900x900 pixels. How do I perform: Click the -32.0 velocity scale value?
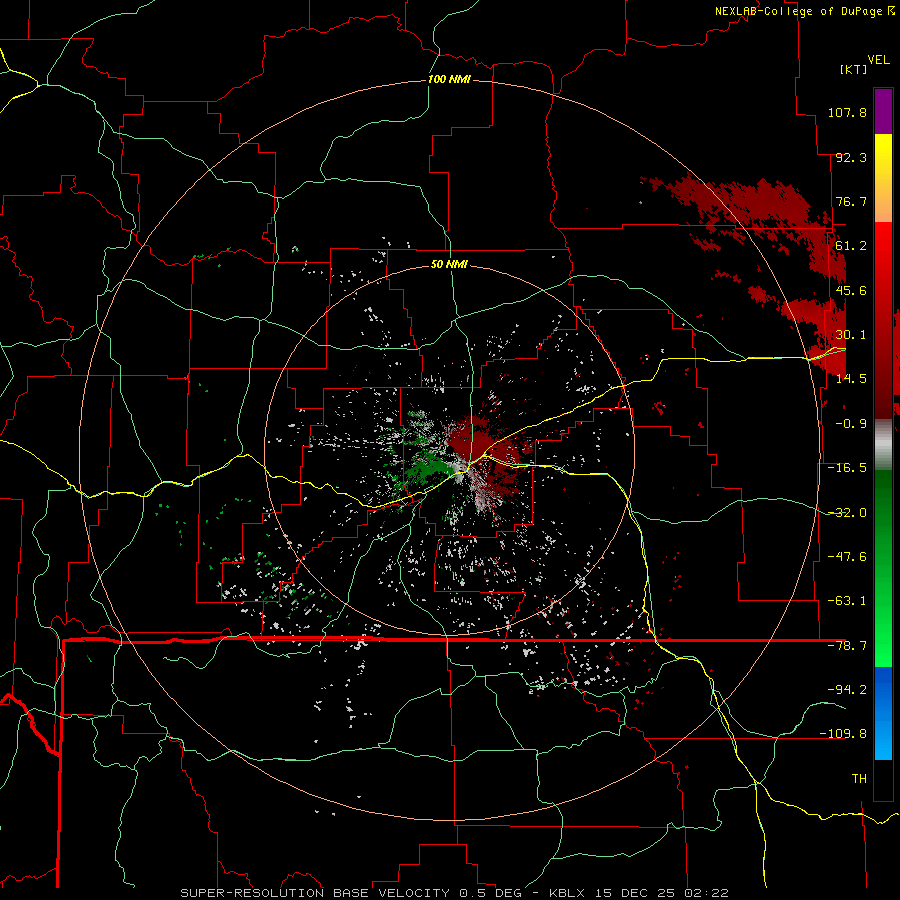[847, 513]
